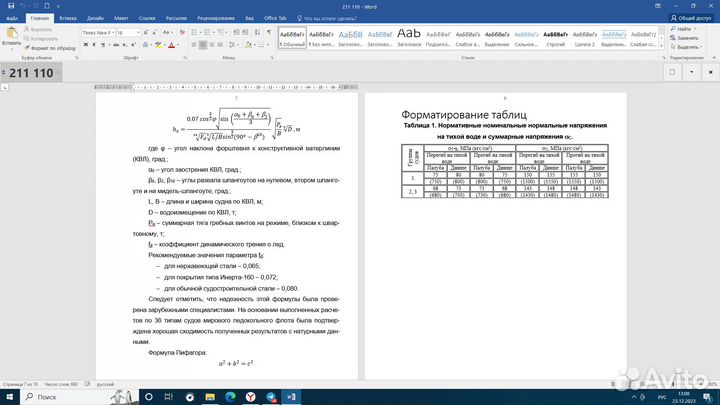
Task: Toggle superscript formatting
Action: pyautogui.click(x=133, y=45)
